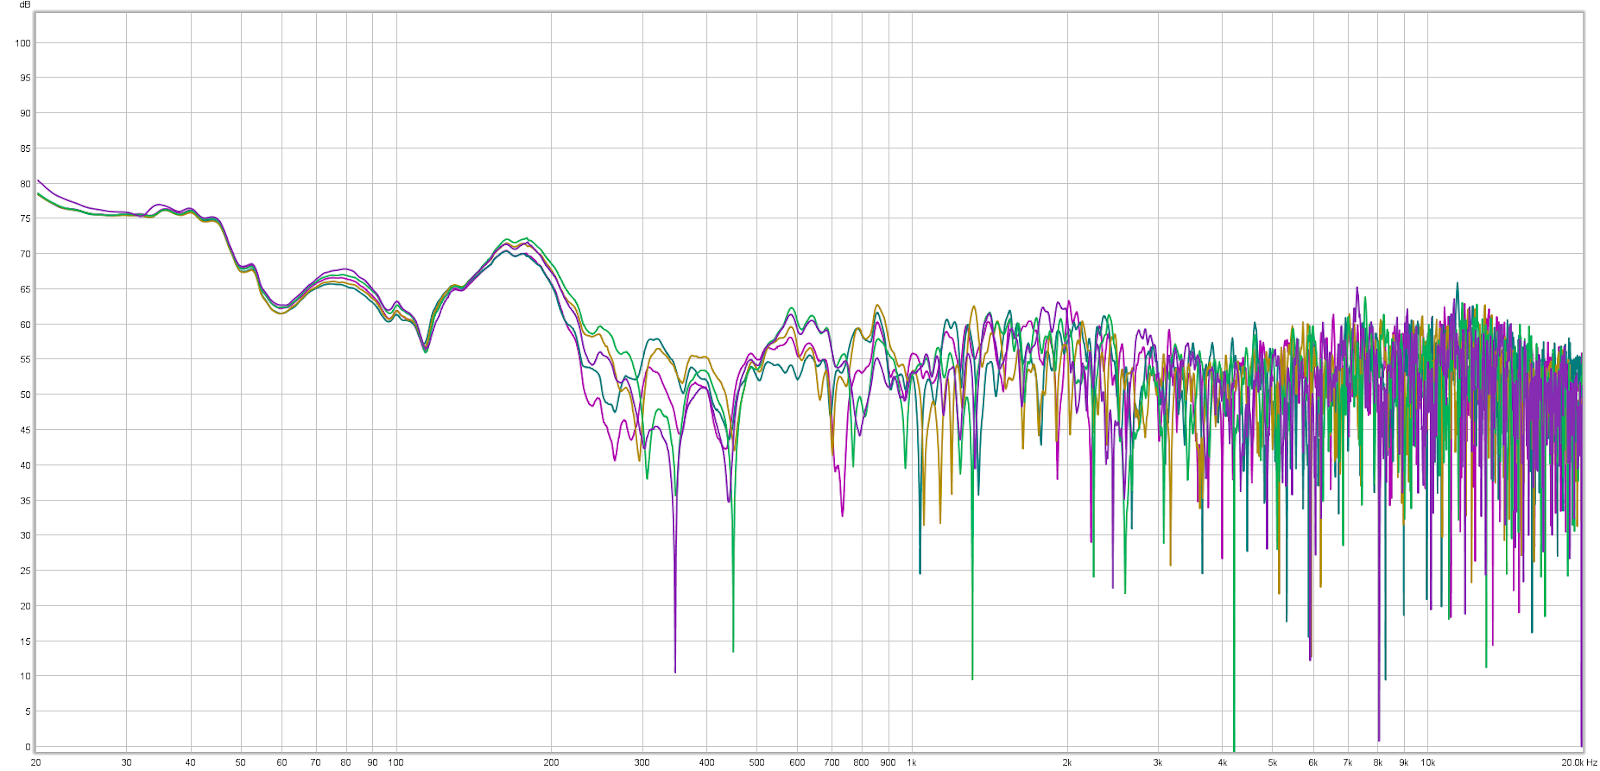The width and height of the screenshot is (1600, 771).
Task: Click the 4k label on the frequency axis
Action: click(x=1223, y=762)
